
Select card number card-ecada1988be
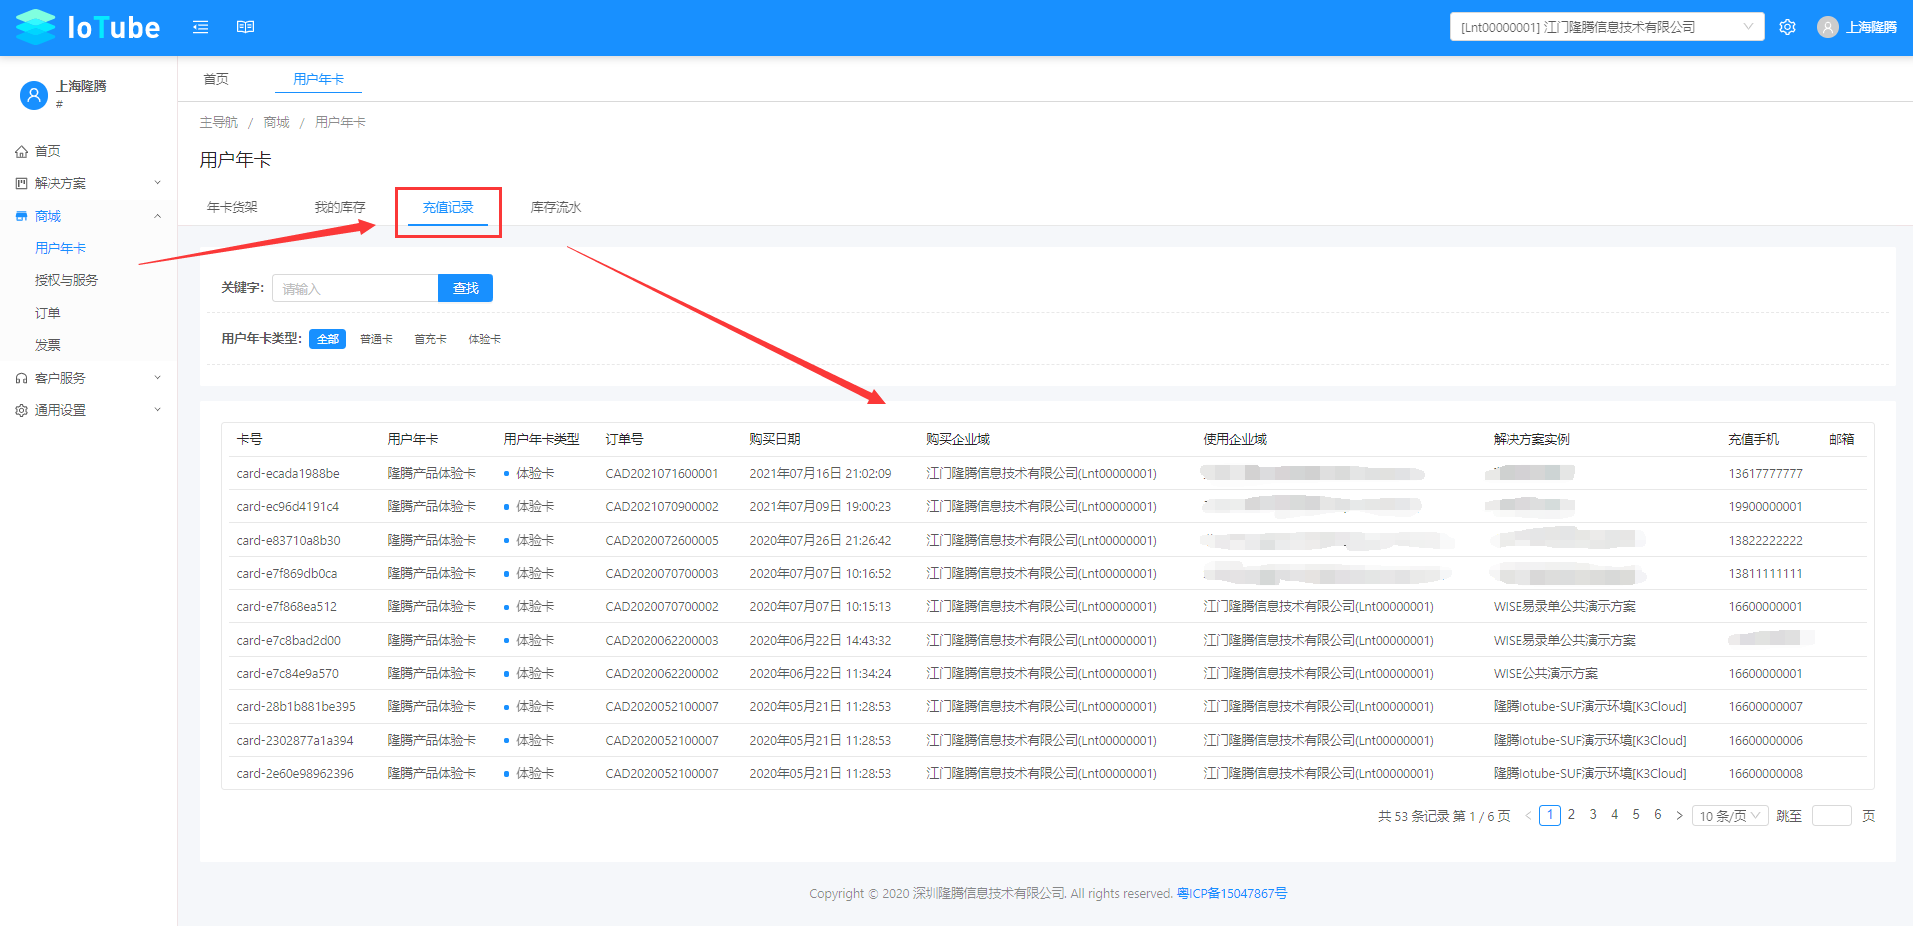click(x=288, y=474)
